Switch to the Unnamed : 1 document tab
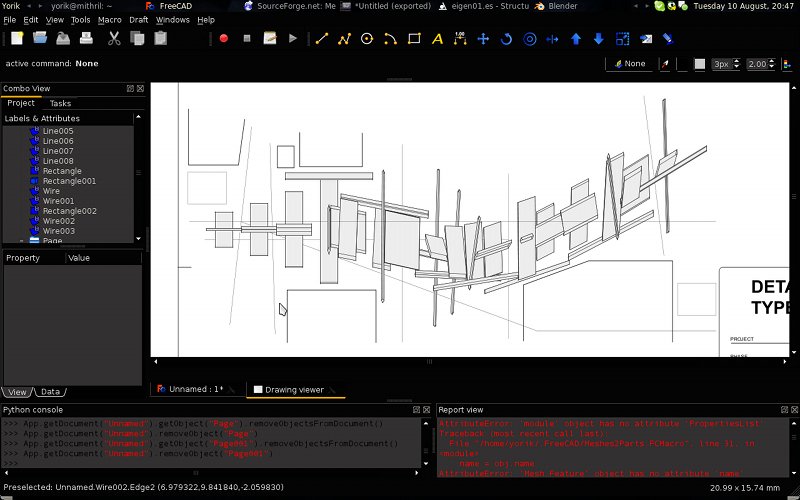 click(195, 389)
